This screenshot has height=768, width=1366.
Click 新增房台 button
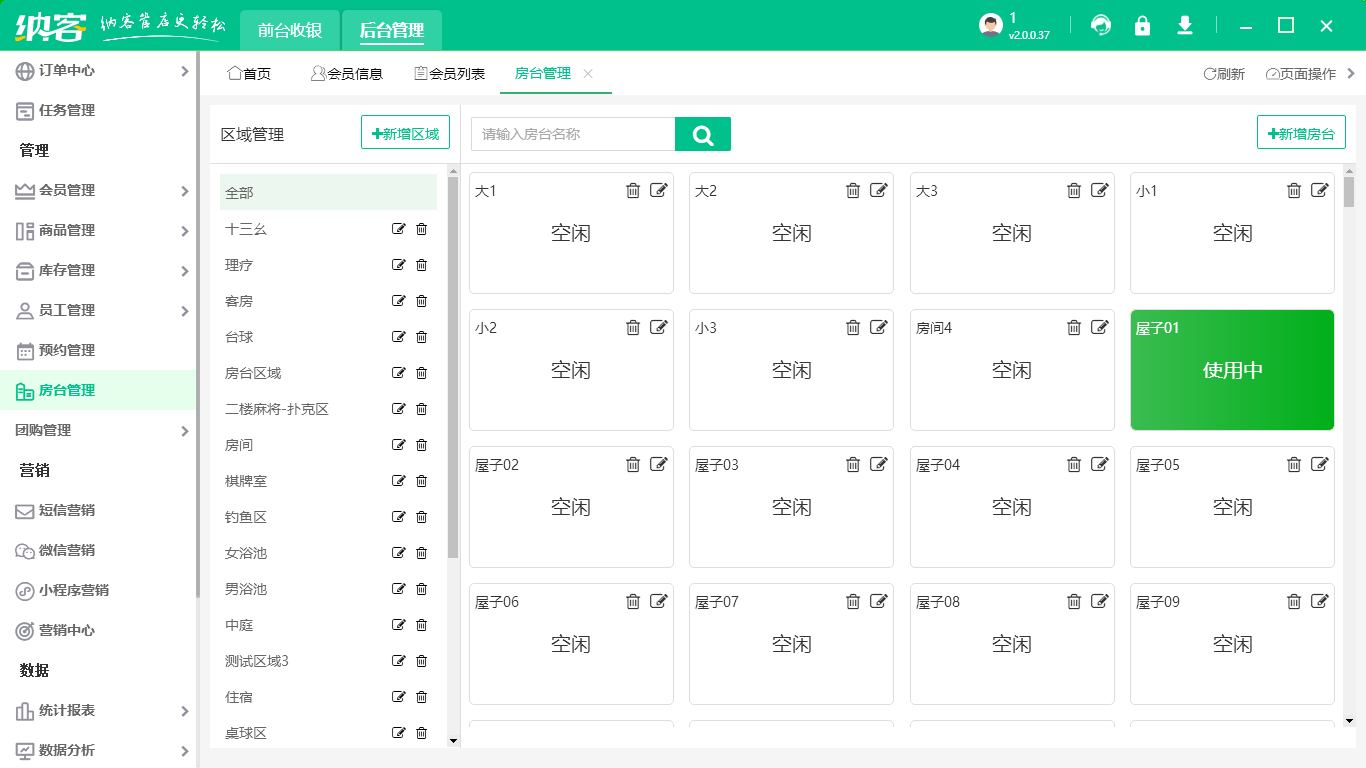(x=1301, y=133)
